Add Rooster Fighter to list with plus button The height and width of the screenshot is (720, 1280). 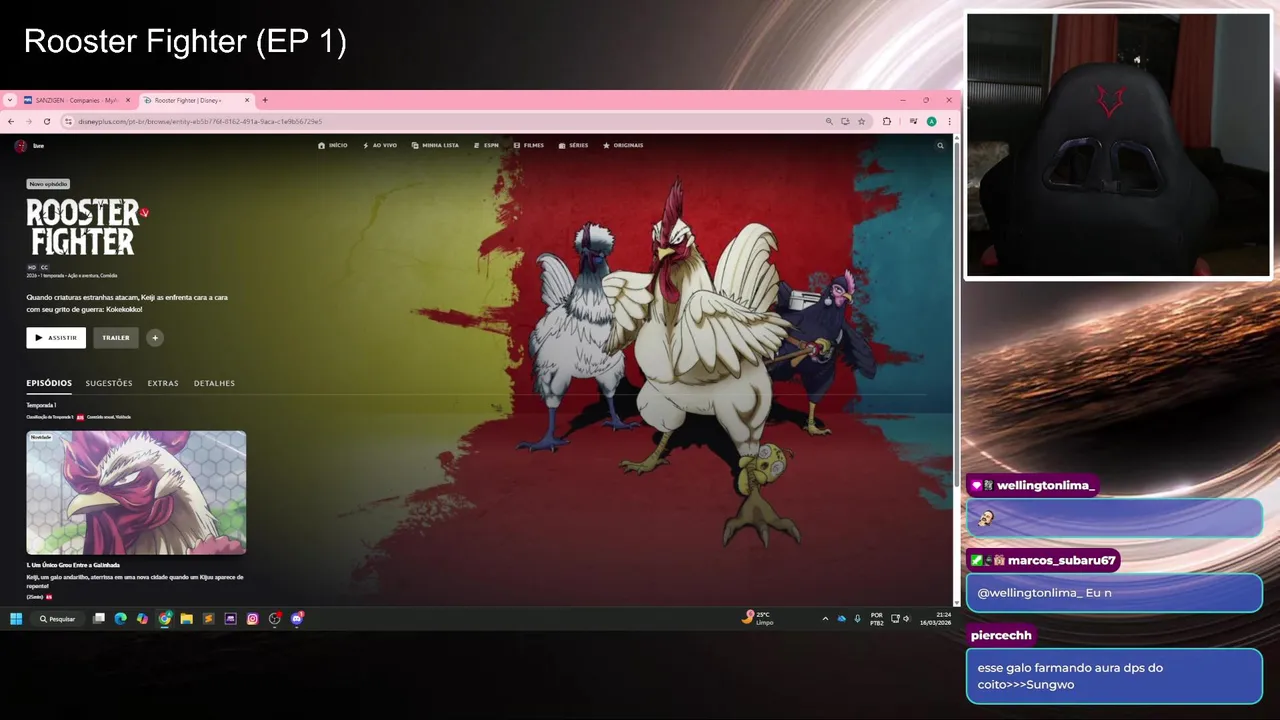tap(155, 338)
